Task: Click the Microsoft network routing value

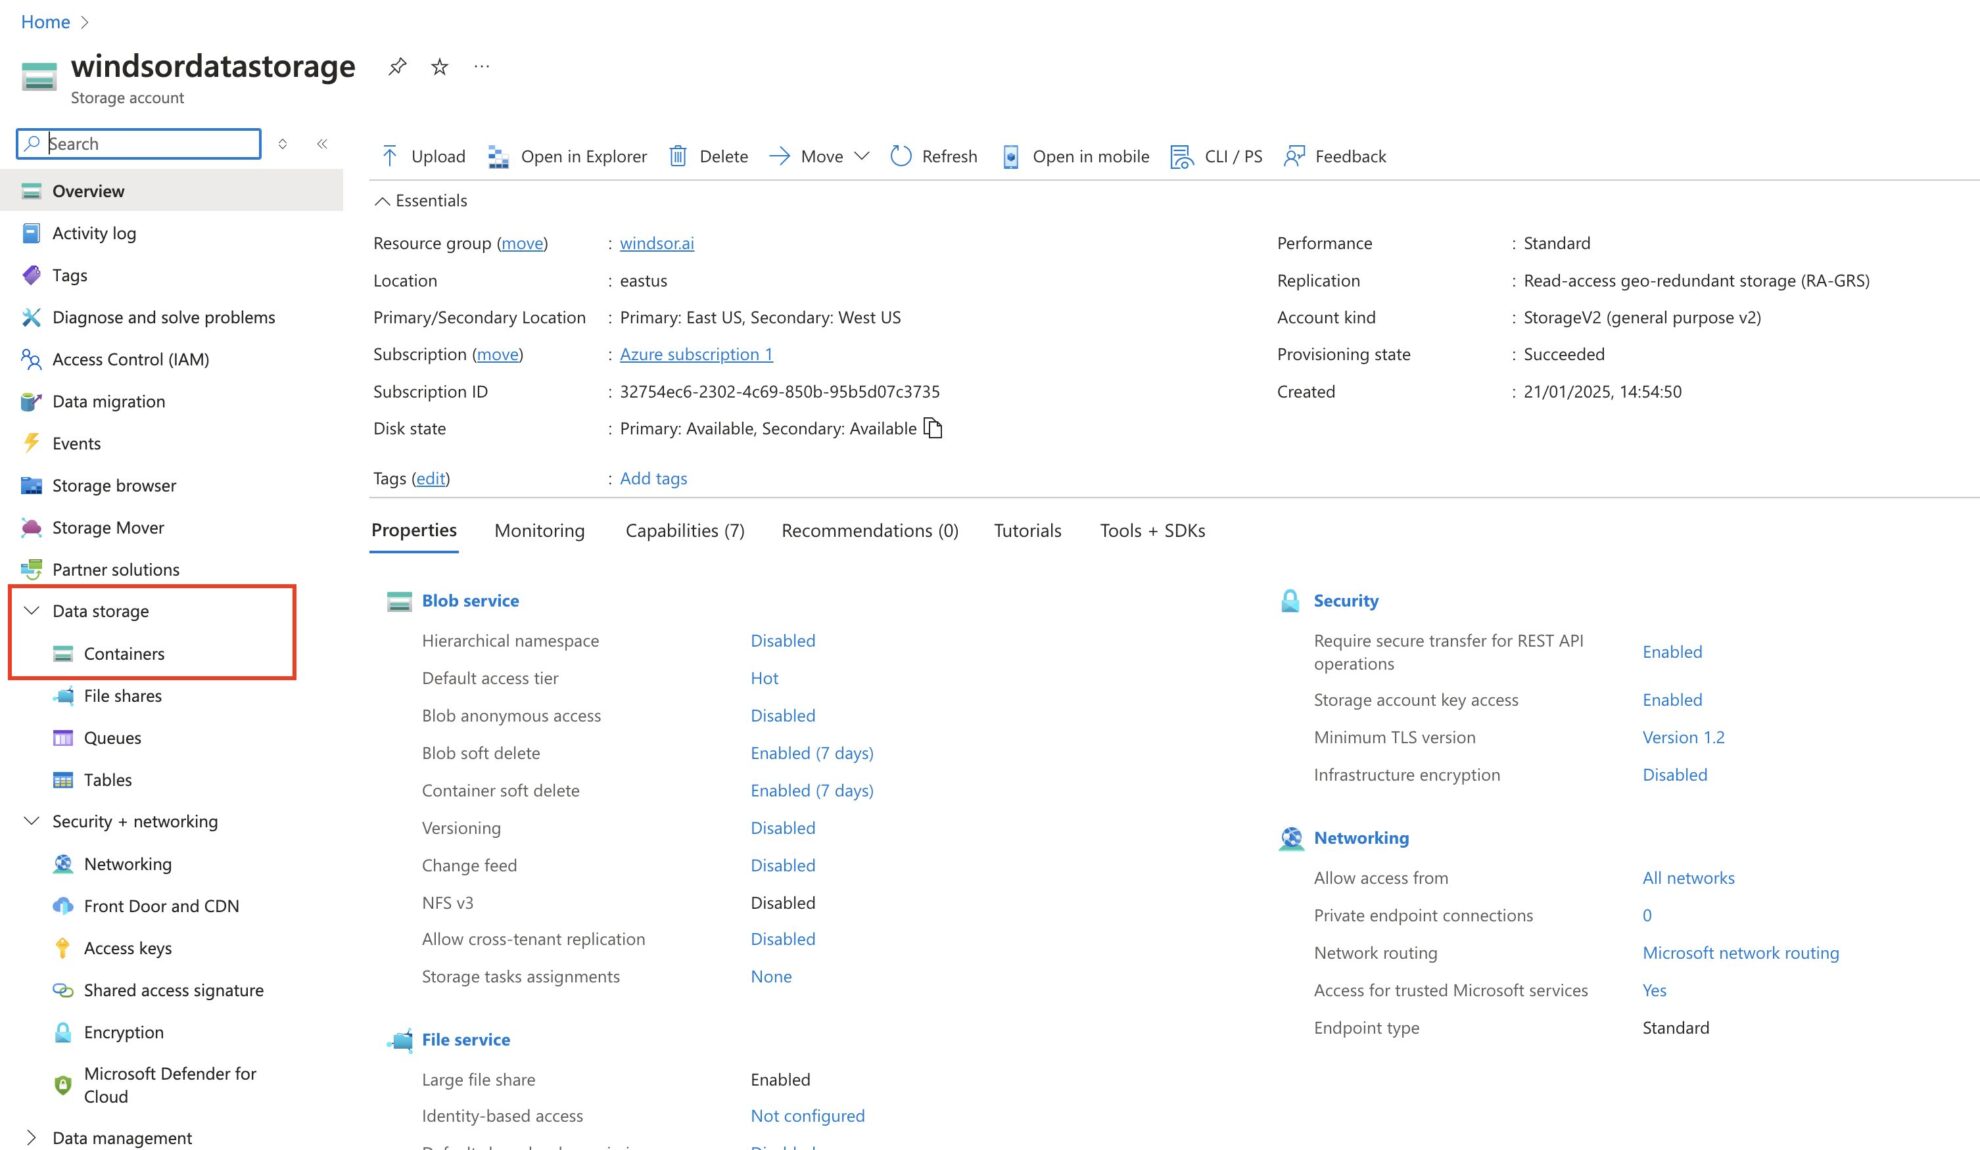Action: [1740, 953]
